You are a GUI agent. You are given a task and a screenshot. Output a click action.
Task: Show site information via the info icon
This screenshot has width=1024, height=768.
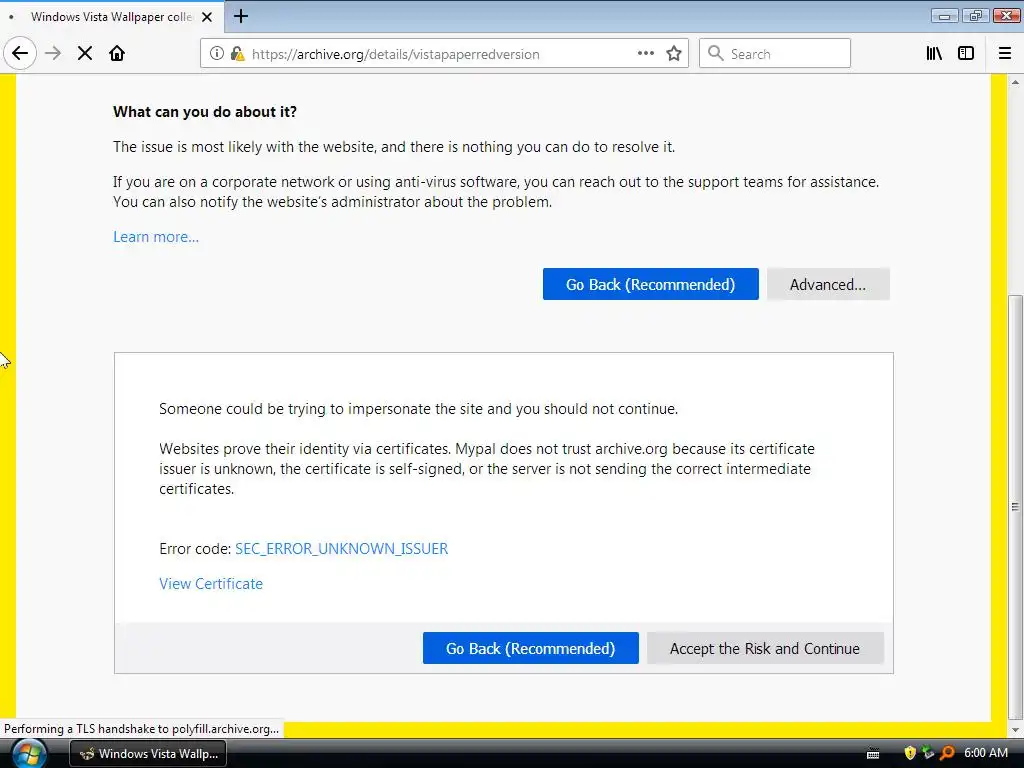(217, 54)
